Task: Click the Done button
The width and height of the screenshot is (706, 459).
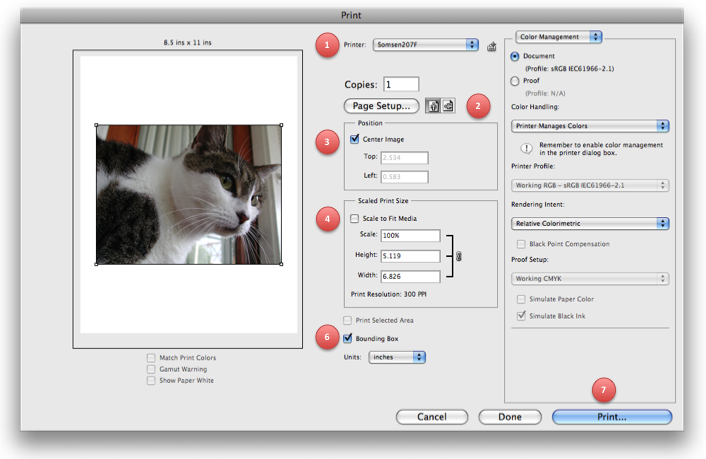Action: (x=510, y=417)
